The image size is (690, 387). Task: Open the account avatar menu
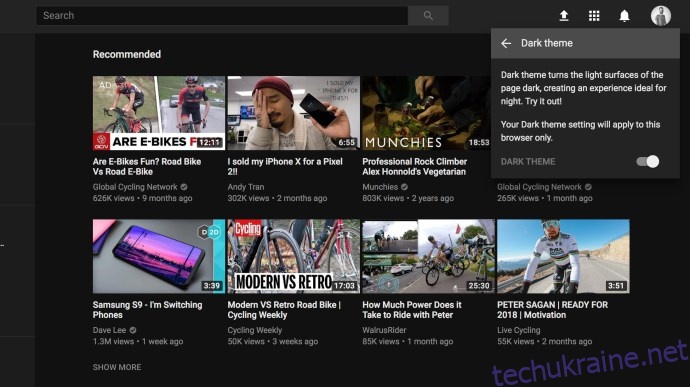(x=661, y=16)
